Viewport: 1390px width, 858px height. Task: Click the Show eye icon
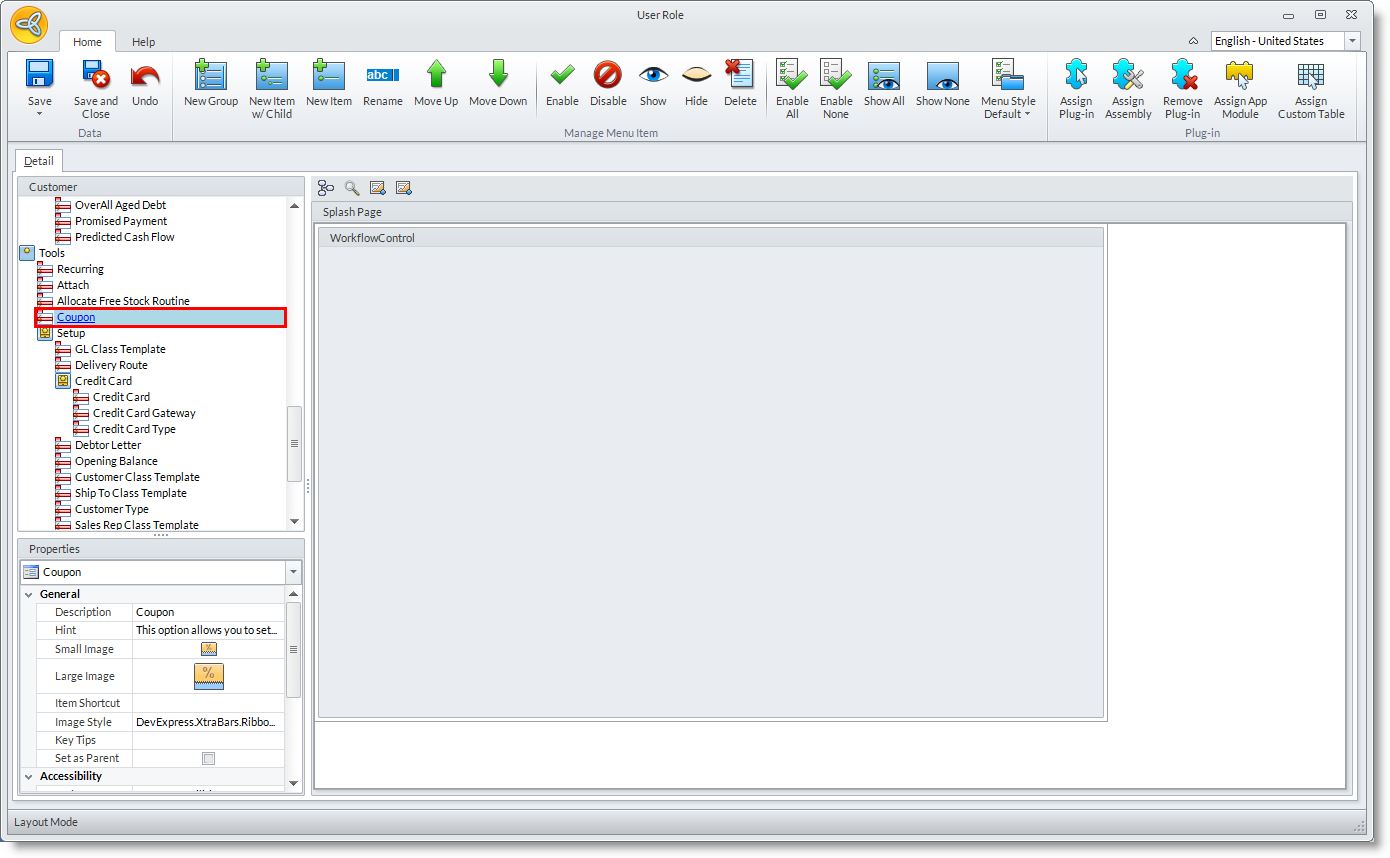point(653,76)
